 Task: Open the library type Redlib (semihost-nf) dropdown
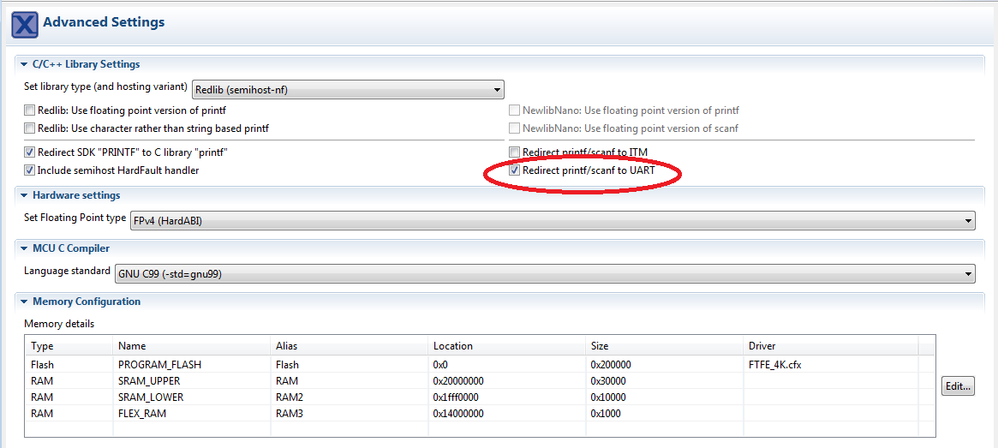click(348, 90)
